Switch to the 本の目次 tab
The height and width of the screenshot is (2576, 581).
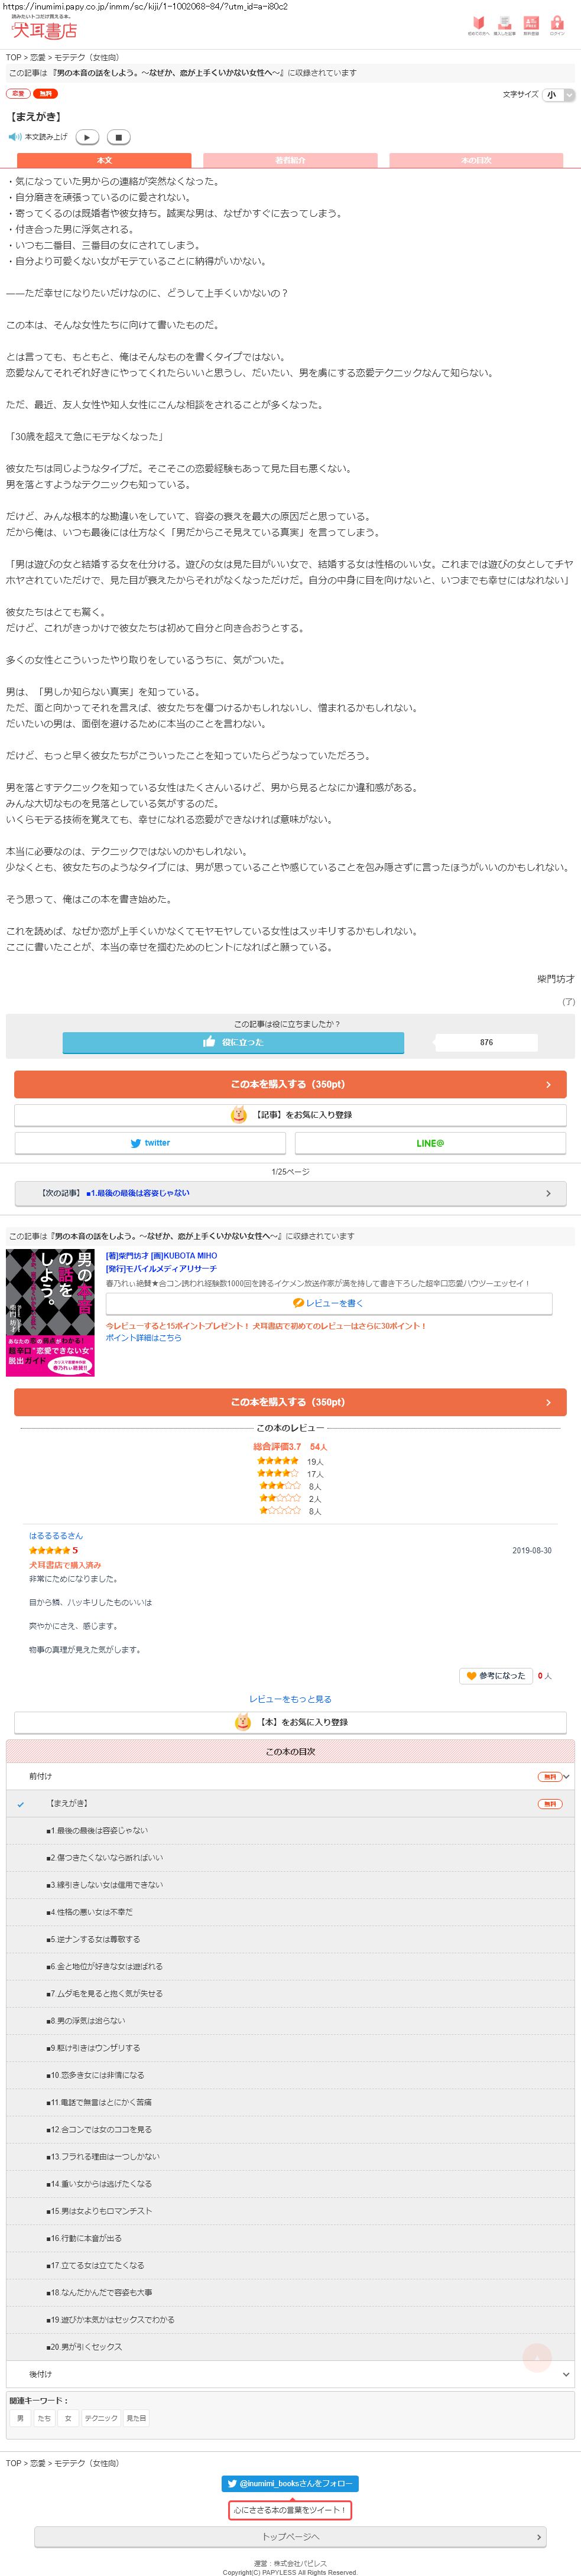[476, 160]
